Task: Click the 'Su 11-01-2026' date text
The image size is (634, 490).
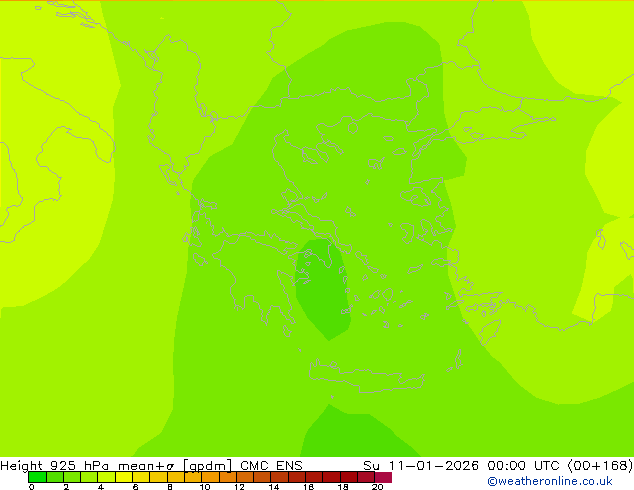Action: (x=421, y=465)
